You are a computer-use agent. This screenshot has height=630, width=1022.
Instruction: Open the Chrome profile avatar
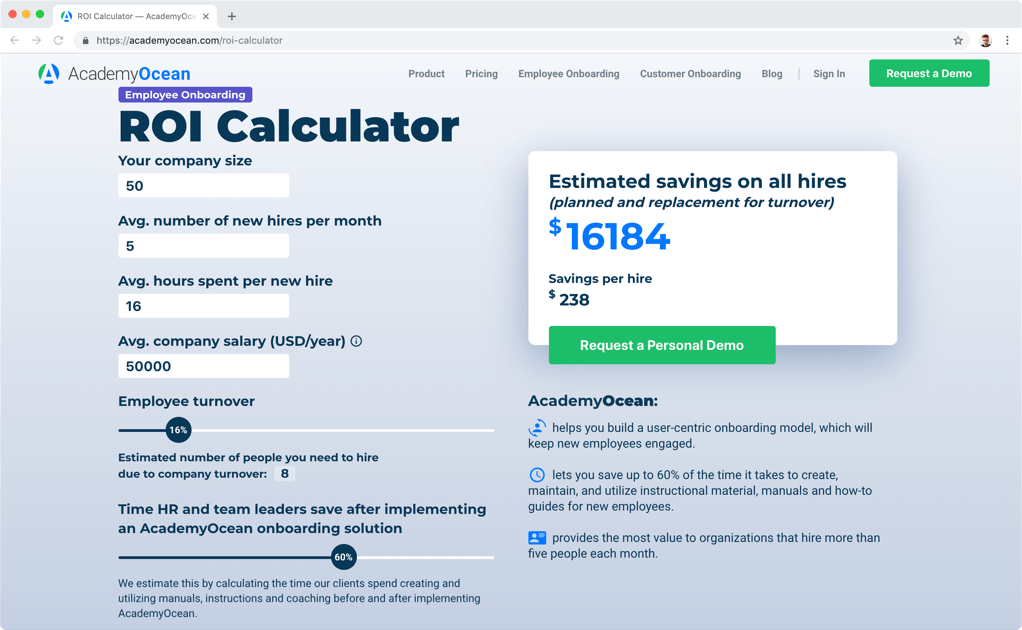tap(986, 40)
